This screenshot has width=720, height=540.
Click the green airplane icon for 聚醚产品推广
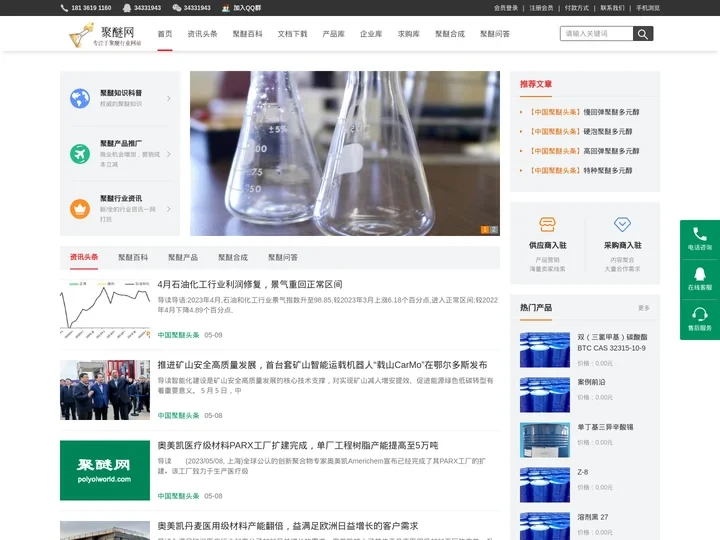pyautogui.click(x=80, y=153)
